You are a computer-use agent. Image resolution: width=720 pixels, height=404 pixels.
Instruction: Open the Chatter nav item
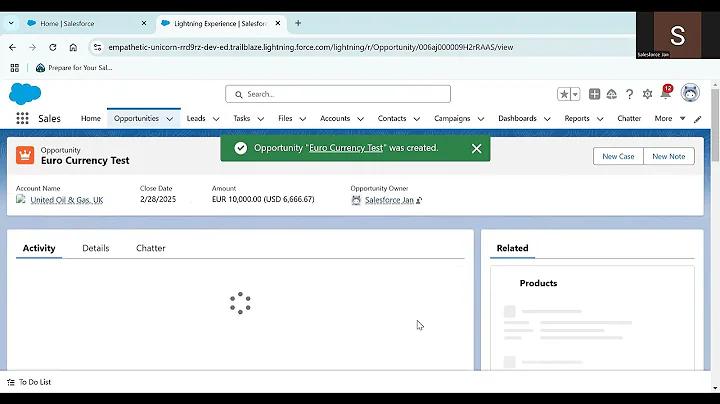[629, 118]
